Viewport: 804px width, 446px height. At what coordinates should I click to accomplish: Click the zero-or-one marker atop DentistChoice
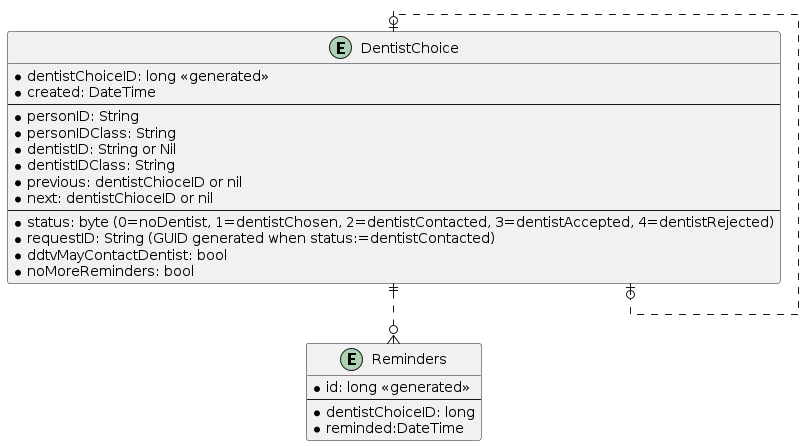tap(394, 22)
